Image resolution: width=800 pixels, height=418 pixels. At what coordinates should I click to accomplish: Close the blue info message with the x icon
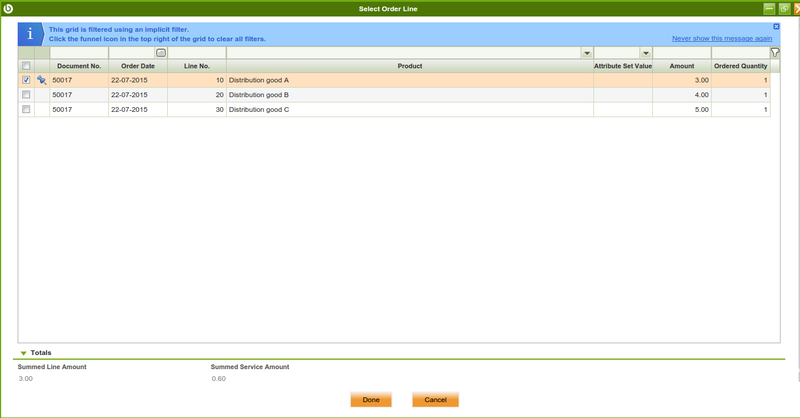coord(776,27)
